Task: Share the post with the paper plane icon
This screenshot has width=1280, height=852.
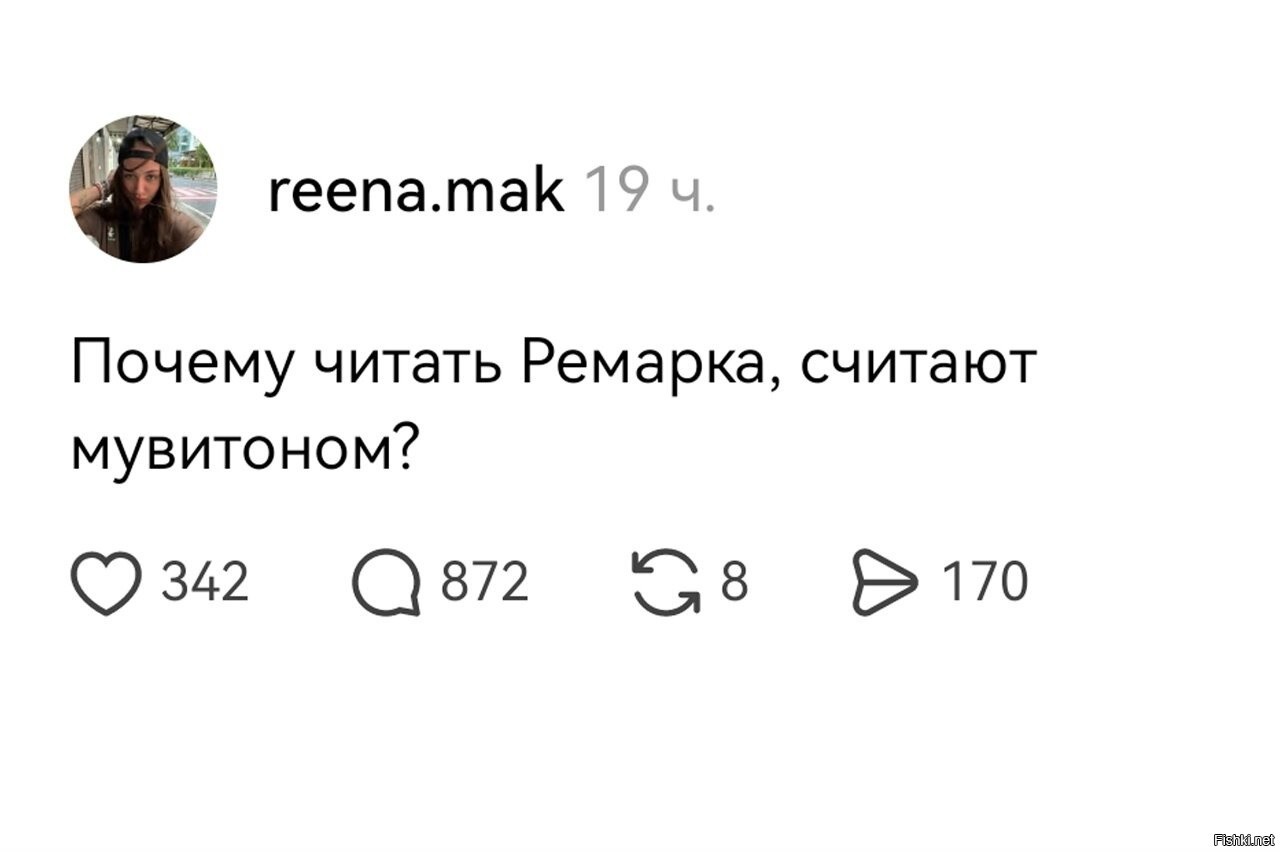Action: pos(884,583)
